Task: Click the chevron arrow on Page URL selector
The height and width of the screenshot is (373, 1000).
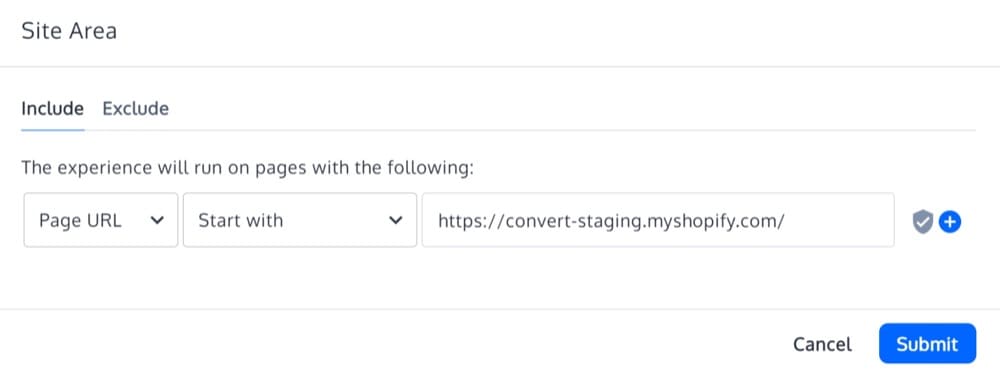Action: click(156, 220)
